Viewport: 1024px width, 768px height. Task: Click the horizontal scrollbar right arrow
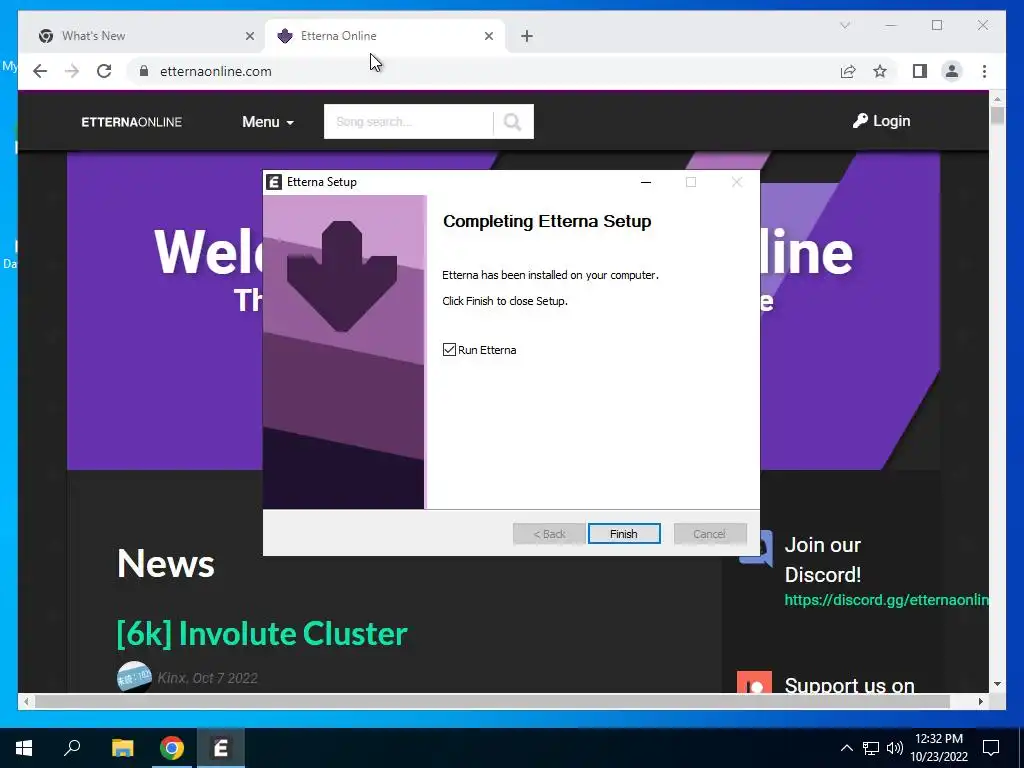(x=981, y=701)
